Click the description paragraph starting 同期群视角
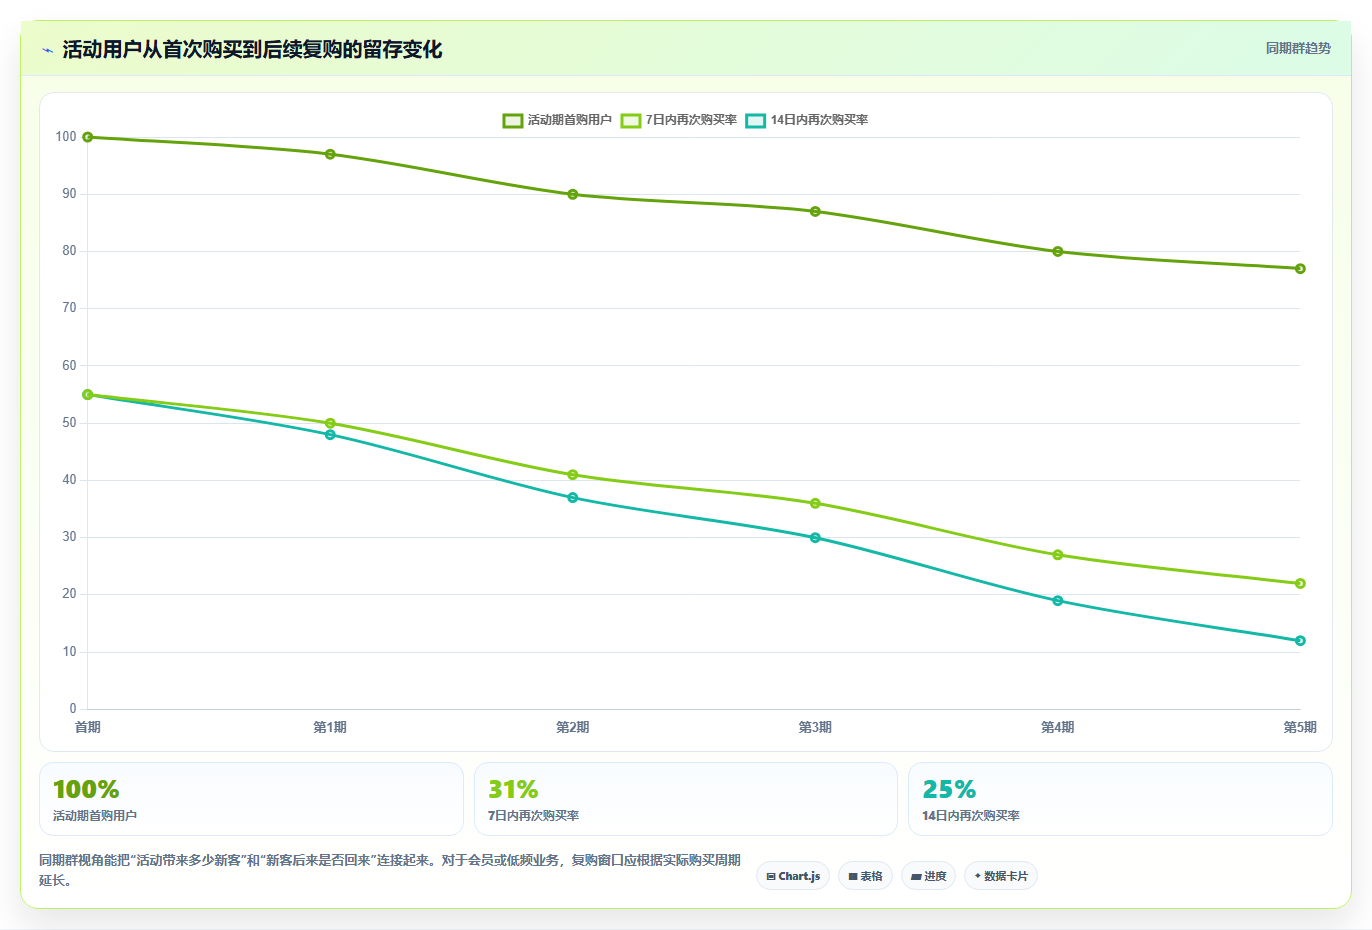This screenshot has width=1372, height=930. click(390, 870)
